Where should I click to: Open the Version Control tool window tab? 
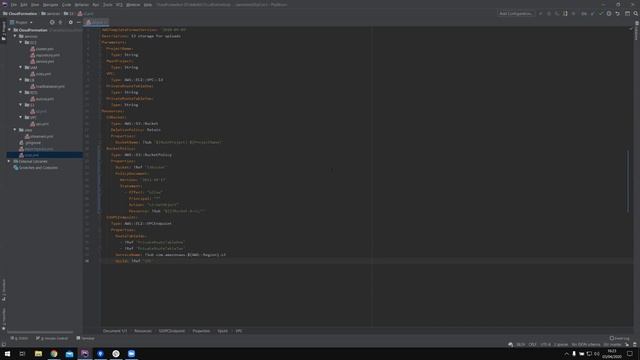[52, 338]
